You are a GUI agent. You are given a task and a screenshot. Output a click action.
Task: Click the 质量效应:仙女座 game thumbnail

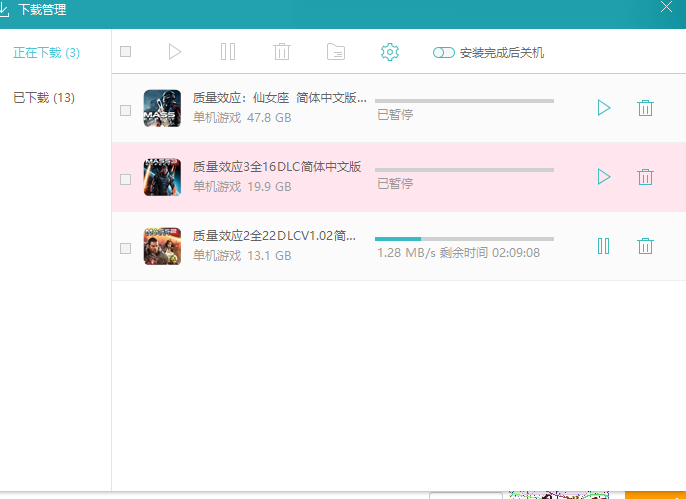click(162, 108)
